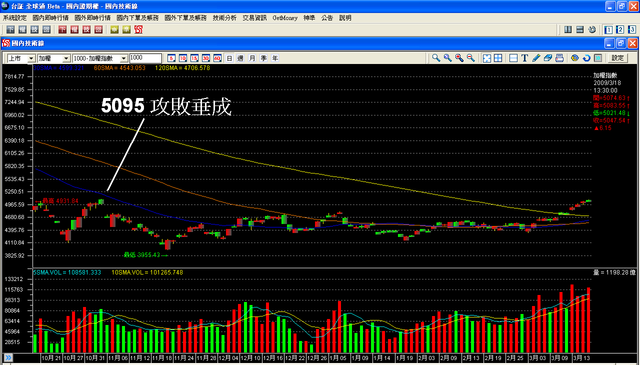Open the 技術分析 menu
Viewport: 640px width, 365px height.
click(224, 18)
